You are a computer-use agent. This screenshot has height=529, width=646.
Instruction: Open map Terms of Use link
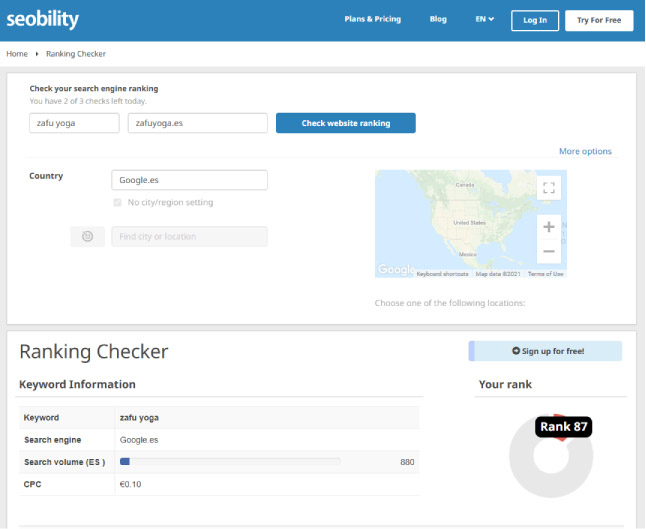tap(545, 274)
